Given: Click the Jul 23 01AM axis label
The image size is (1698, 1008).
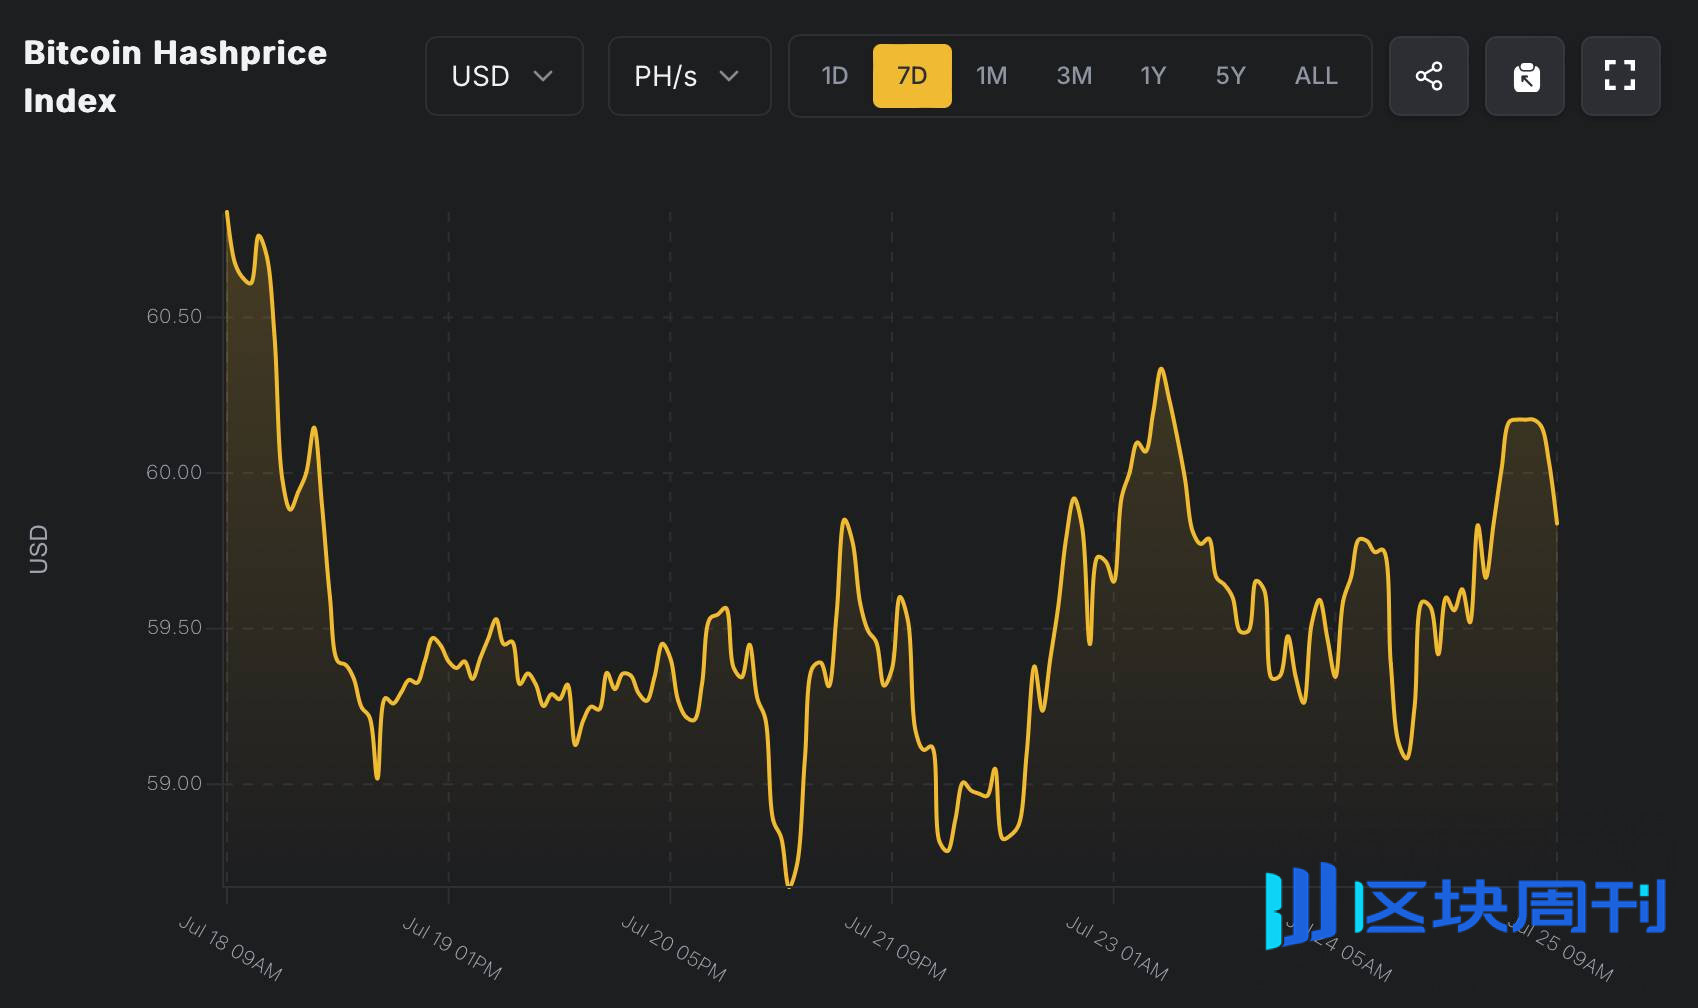Looking at the screenshot, I should point(1117,948).
